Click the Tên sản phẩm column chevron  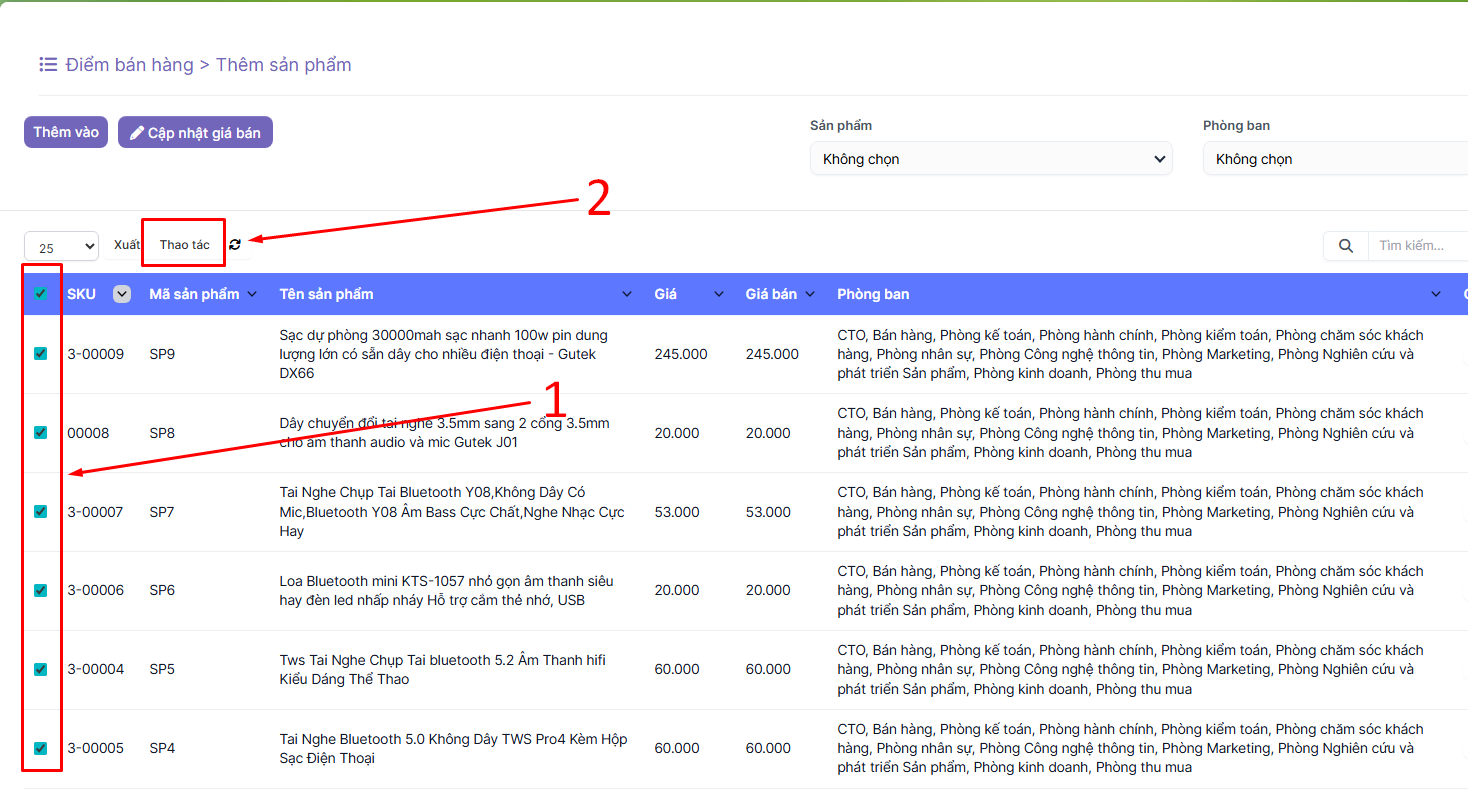[627, 294]
